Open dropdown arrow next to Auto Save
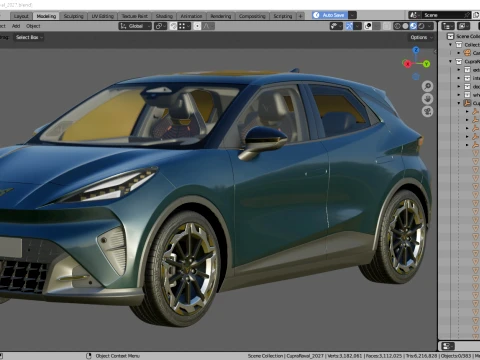 pyautogui.click(x=353, y=15)
